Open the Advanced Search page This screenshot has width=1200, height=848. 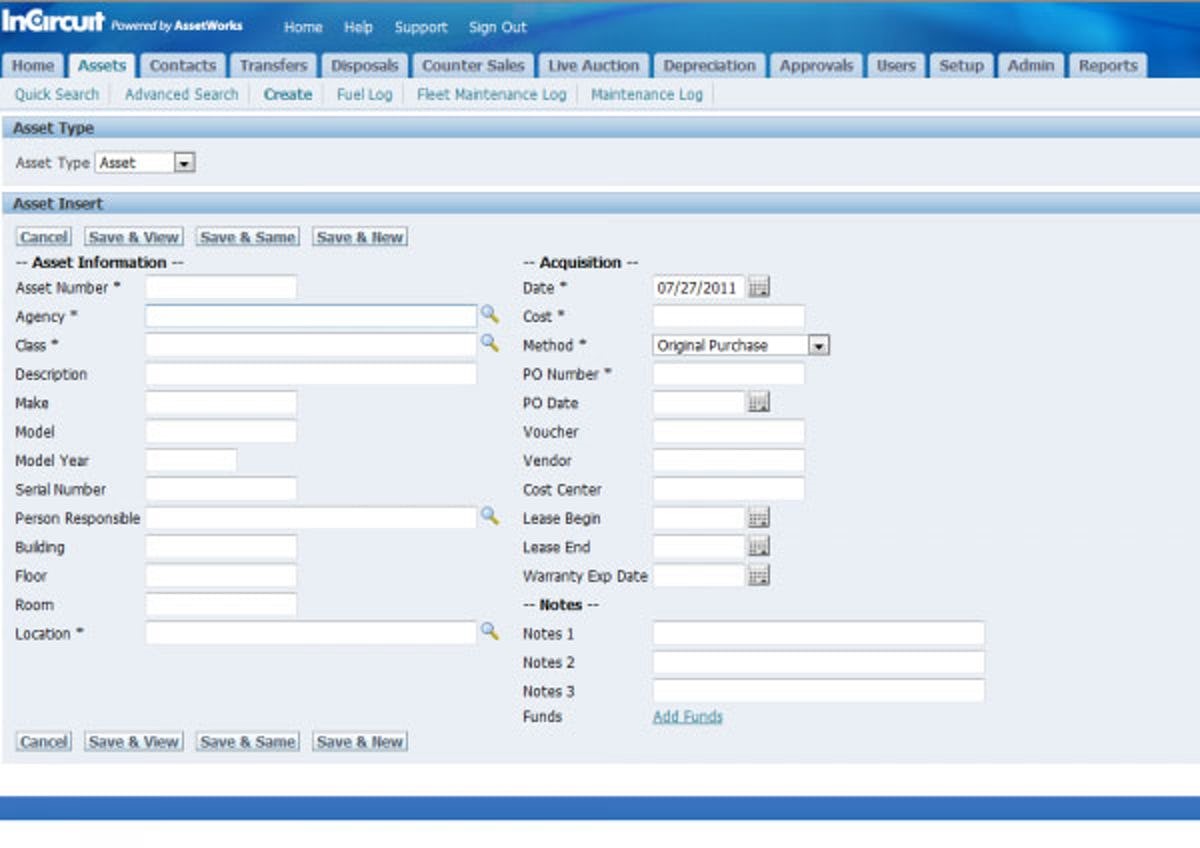[x=180, y=94]
